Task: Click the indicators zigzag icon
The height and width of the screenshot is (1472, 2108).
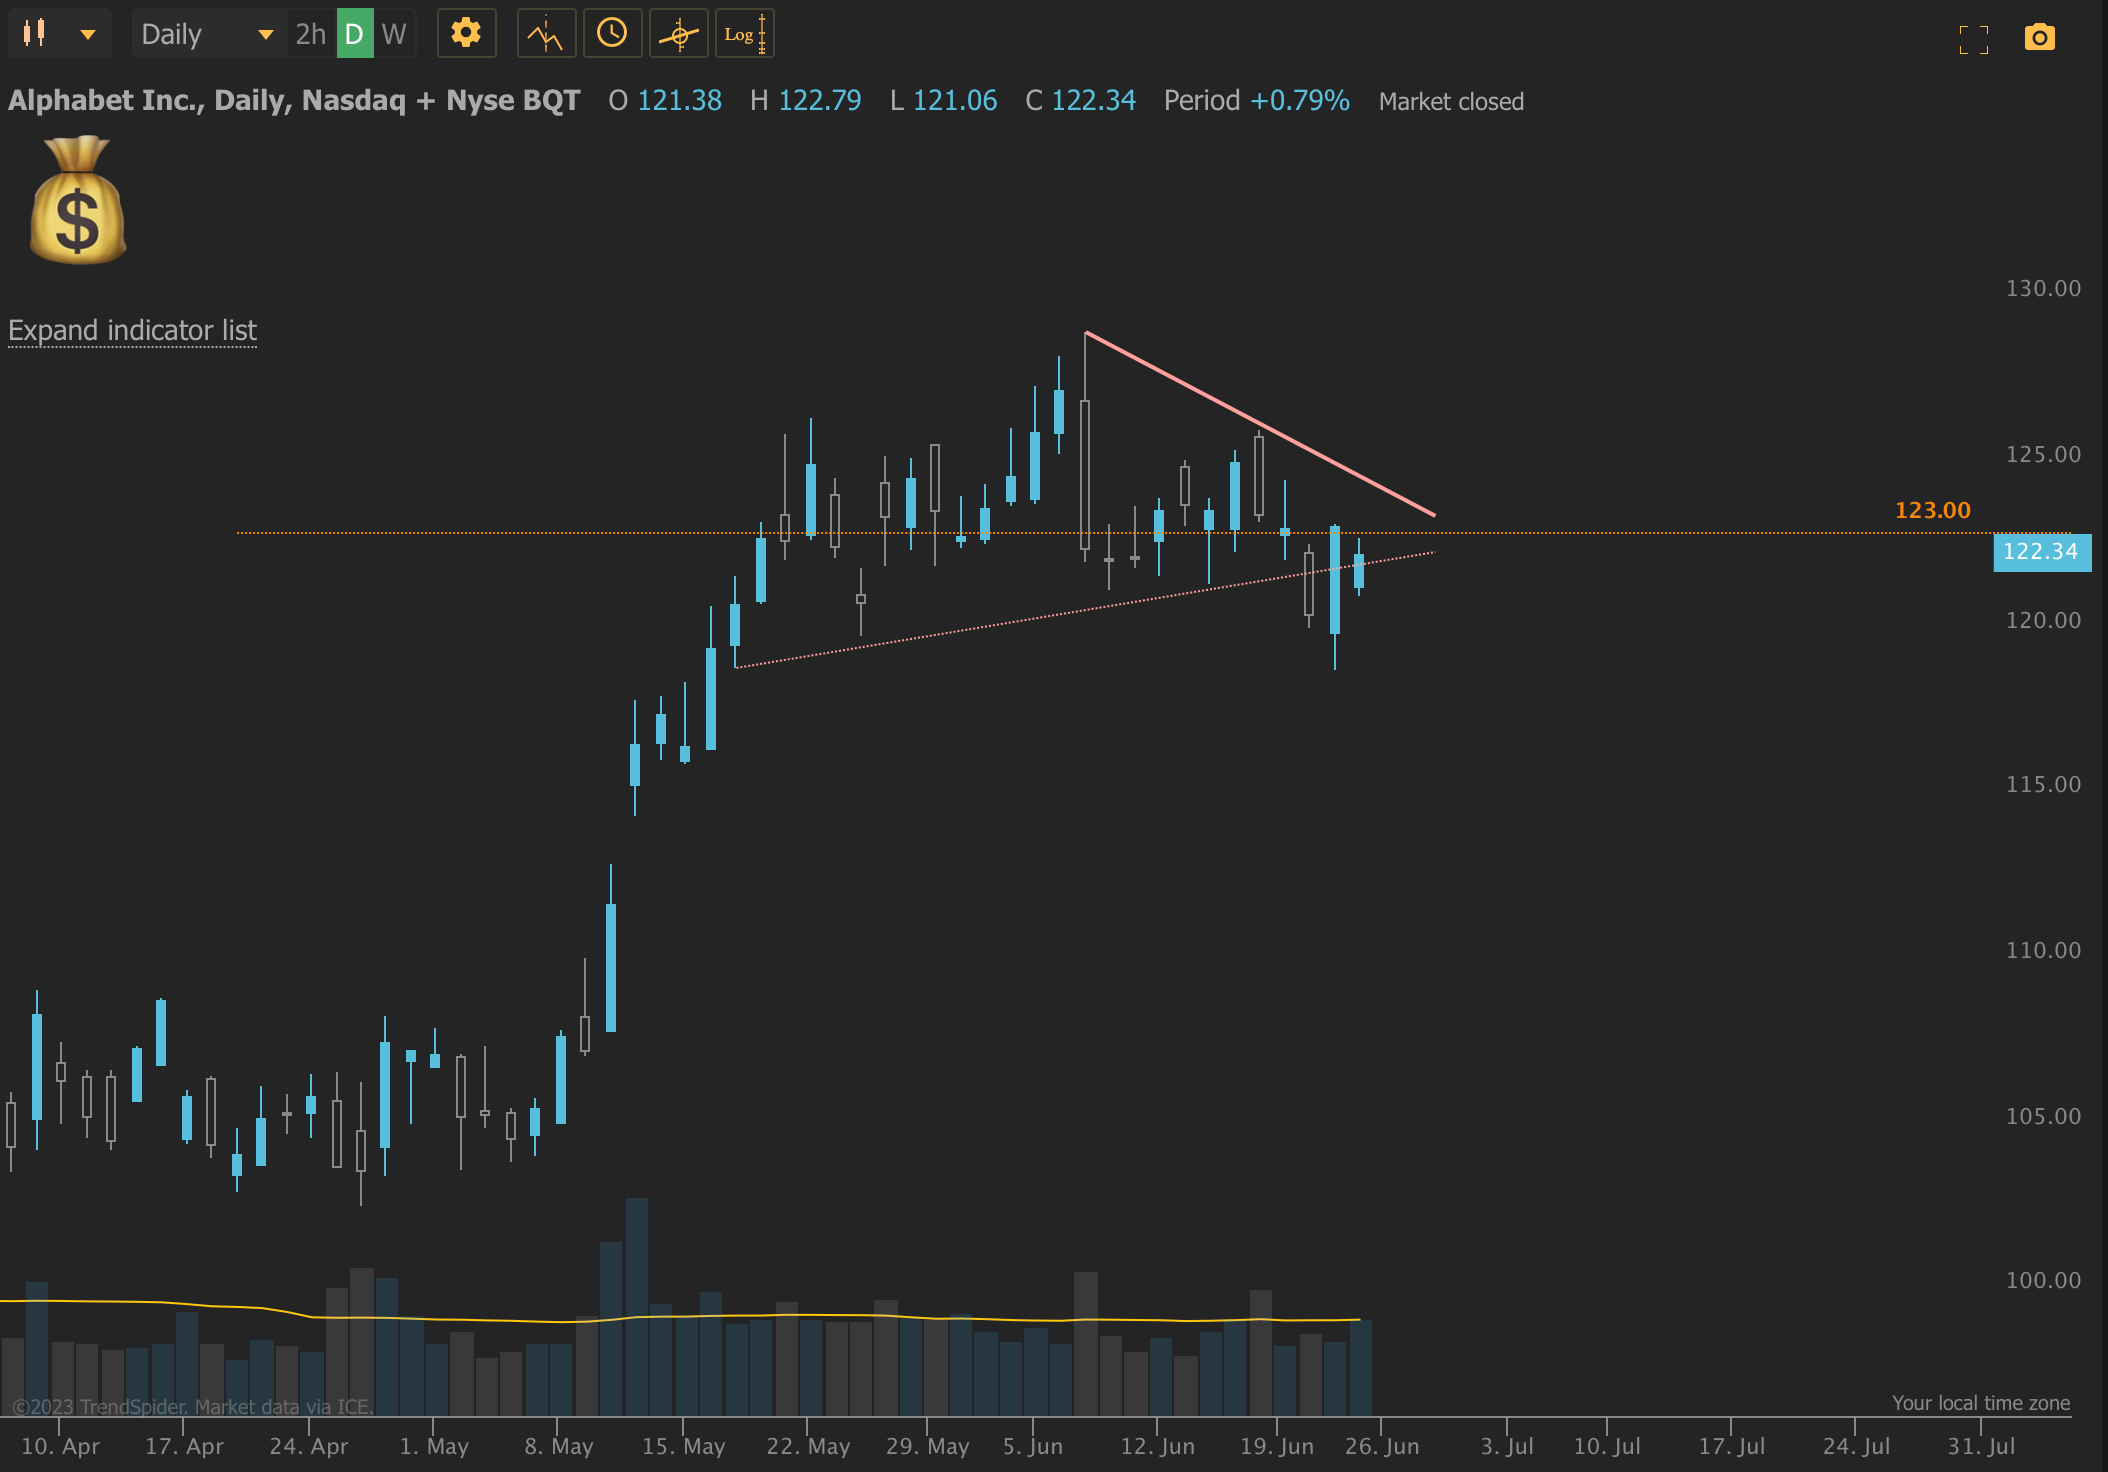Action: coord(546,34)
